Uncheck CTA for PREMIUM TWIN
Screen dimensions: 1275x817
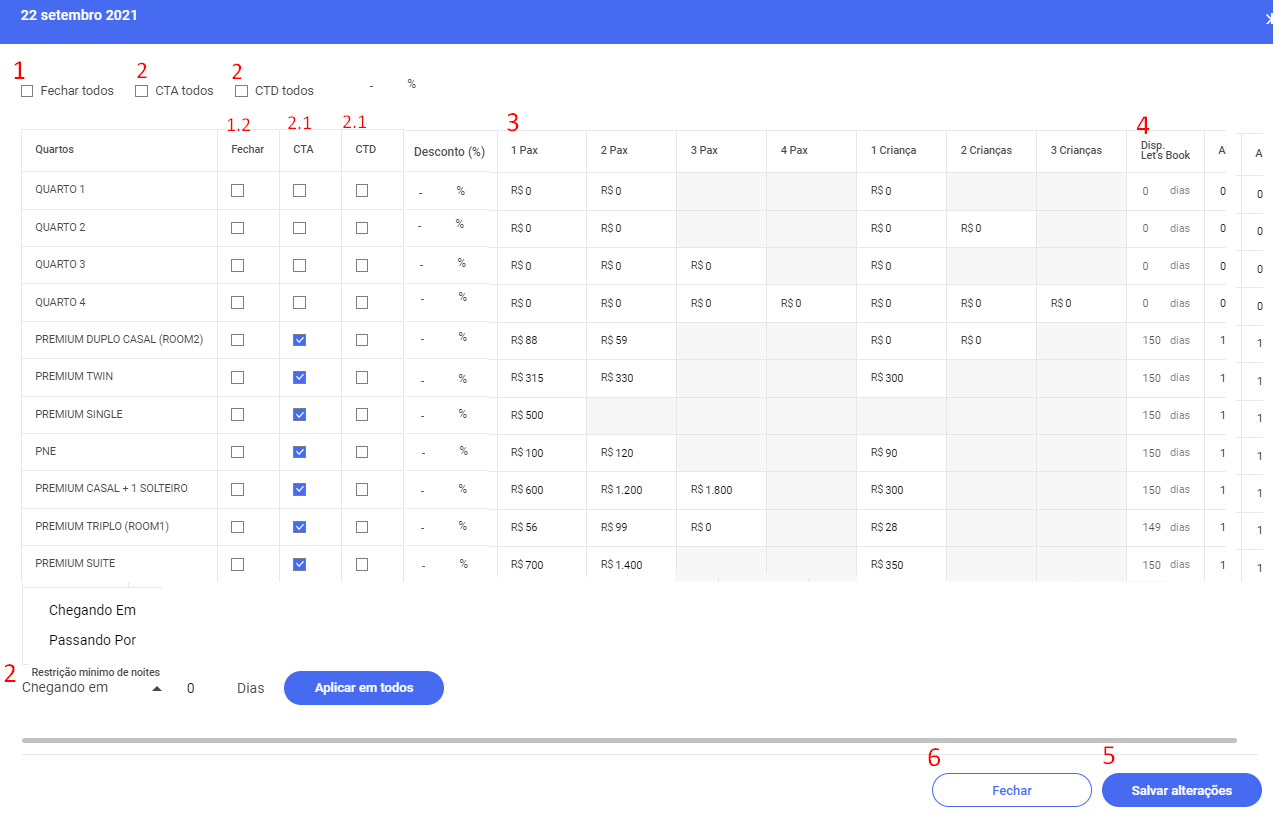[300, 377]
